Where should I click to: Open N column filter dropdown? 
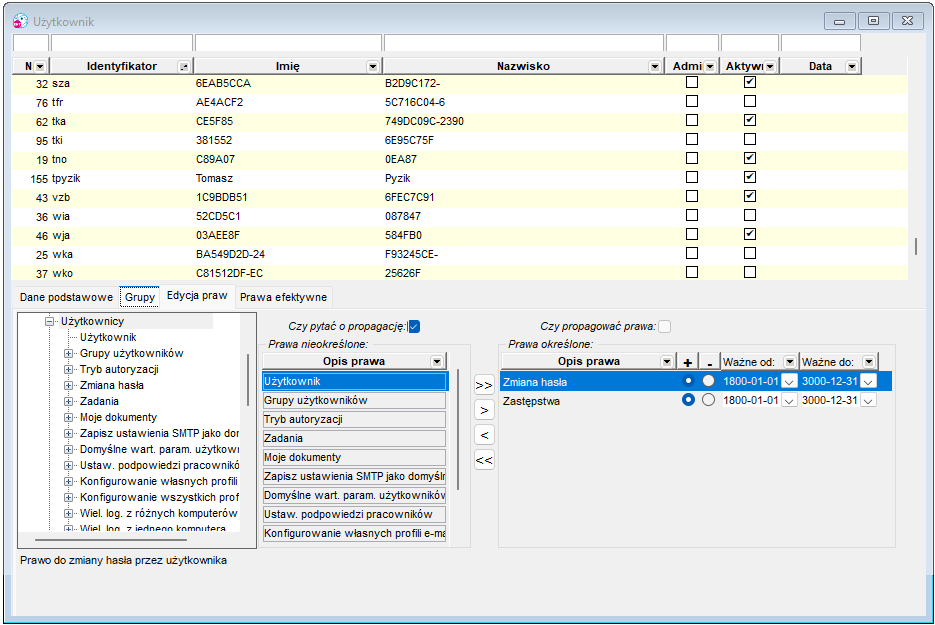click(x=40, y=66)
